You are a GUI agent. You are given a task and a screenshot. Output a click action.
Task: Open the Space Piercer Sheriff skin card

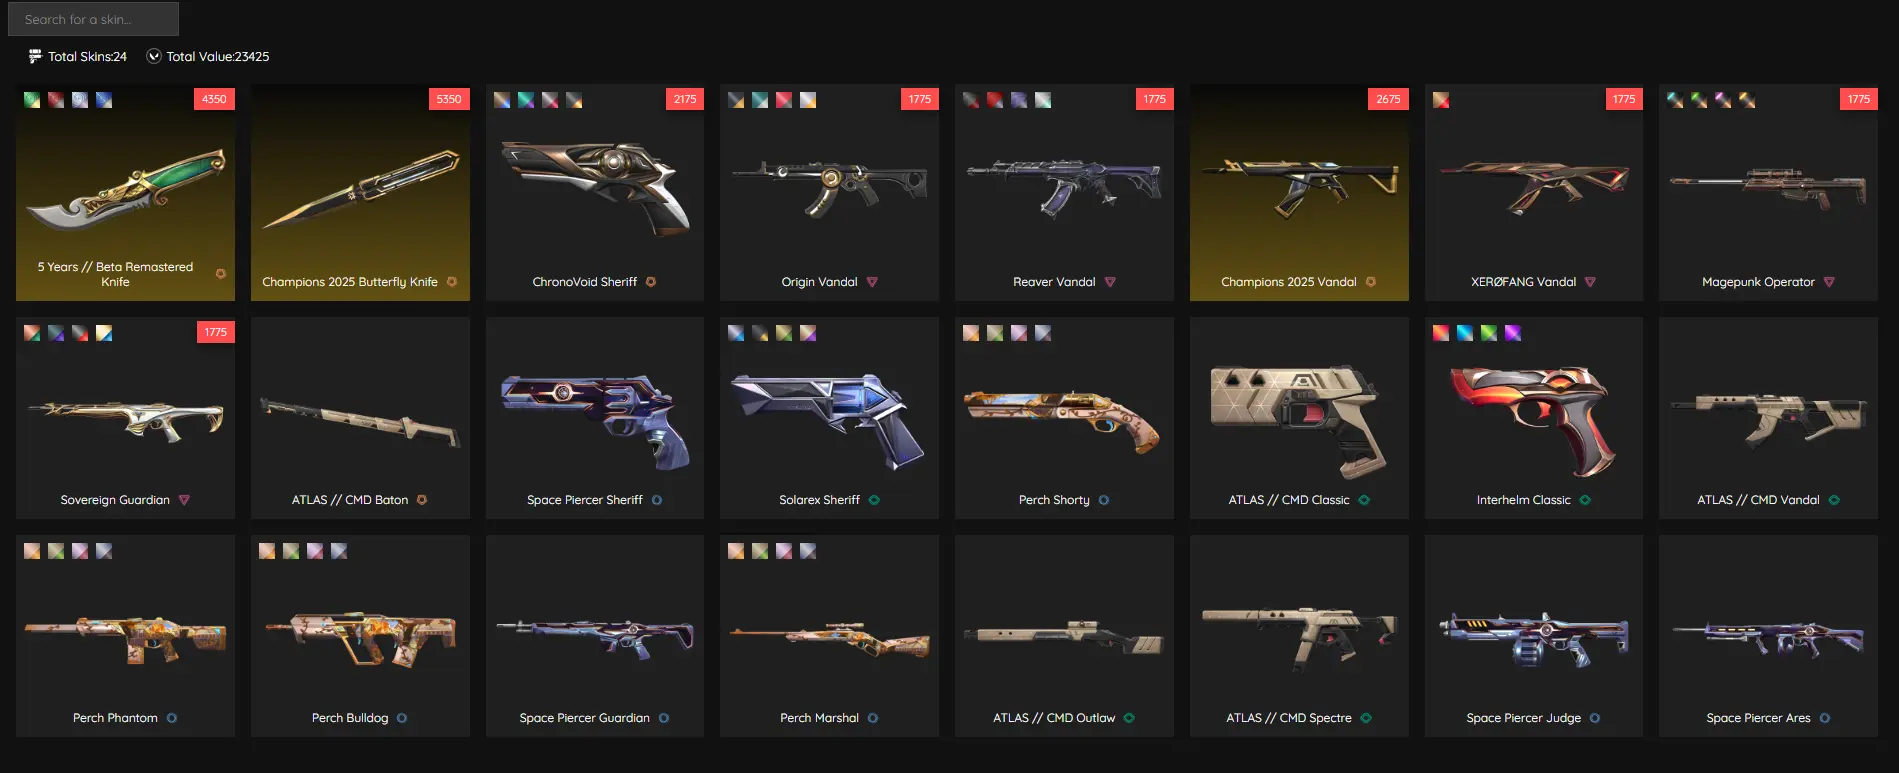pos(595,418)
